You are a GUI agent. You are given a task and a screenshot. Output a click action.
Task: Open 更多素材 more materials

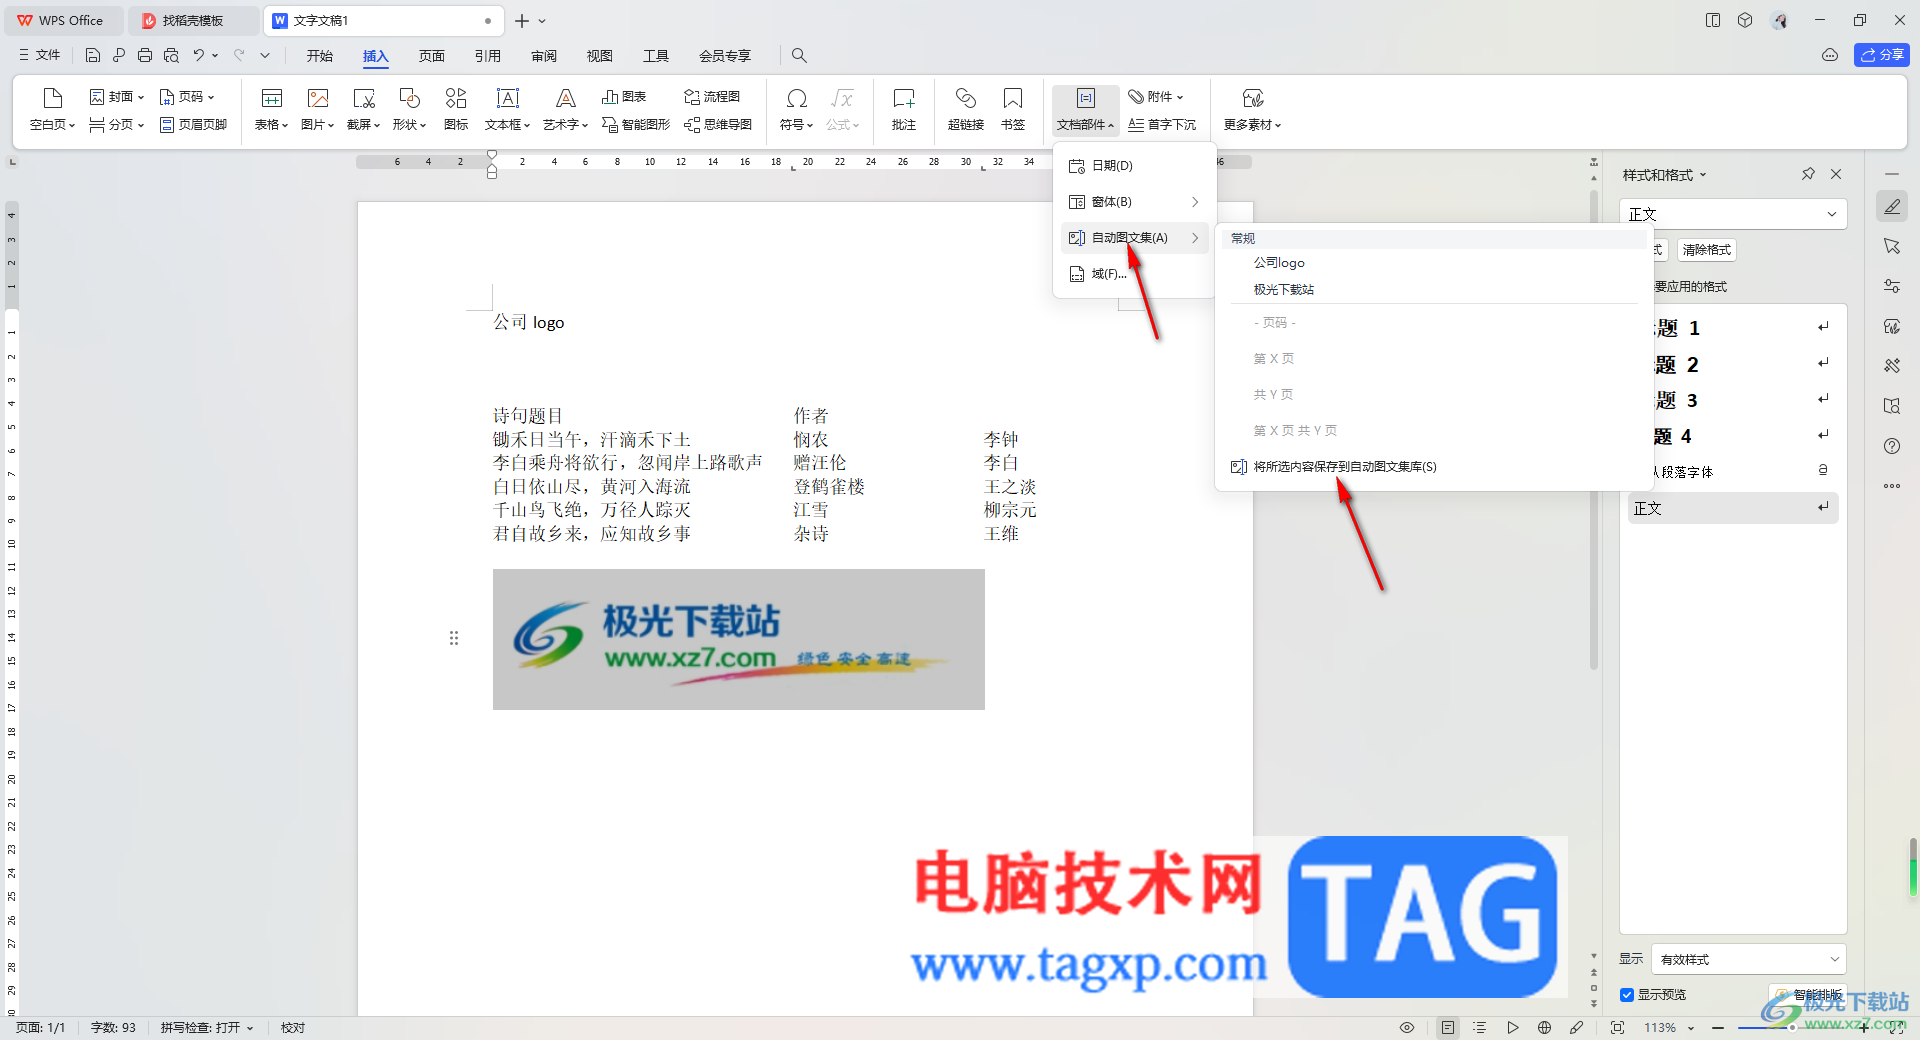tap(1252, 109)
